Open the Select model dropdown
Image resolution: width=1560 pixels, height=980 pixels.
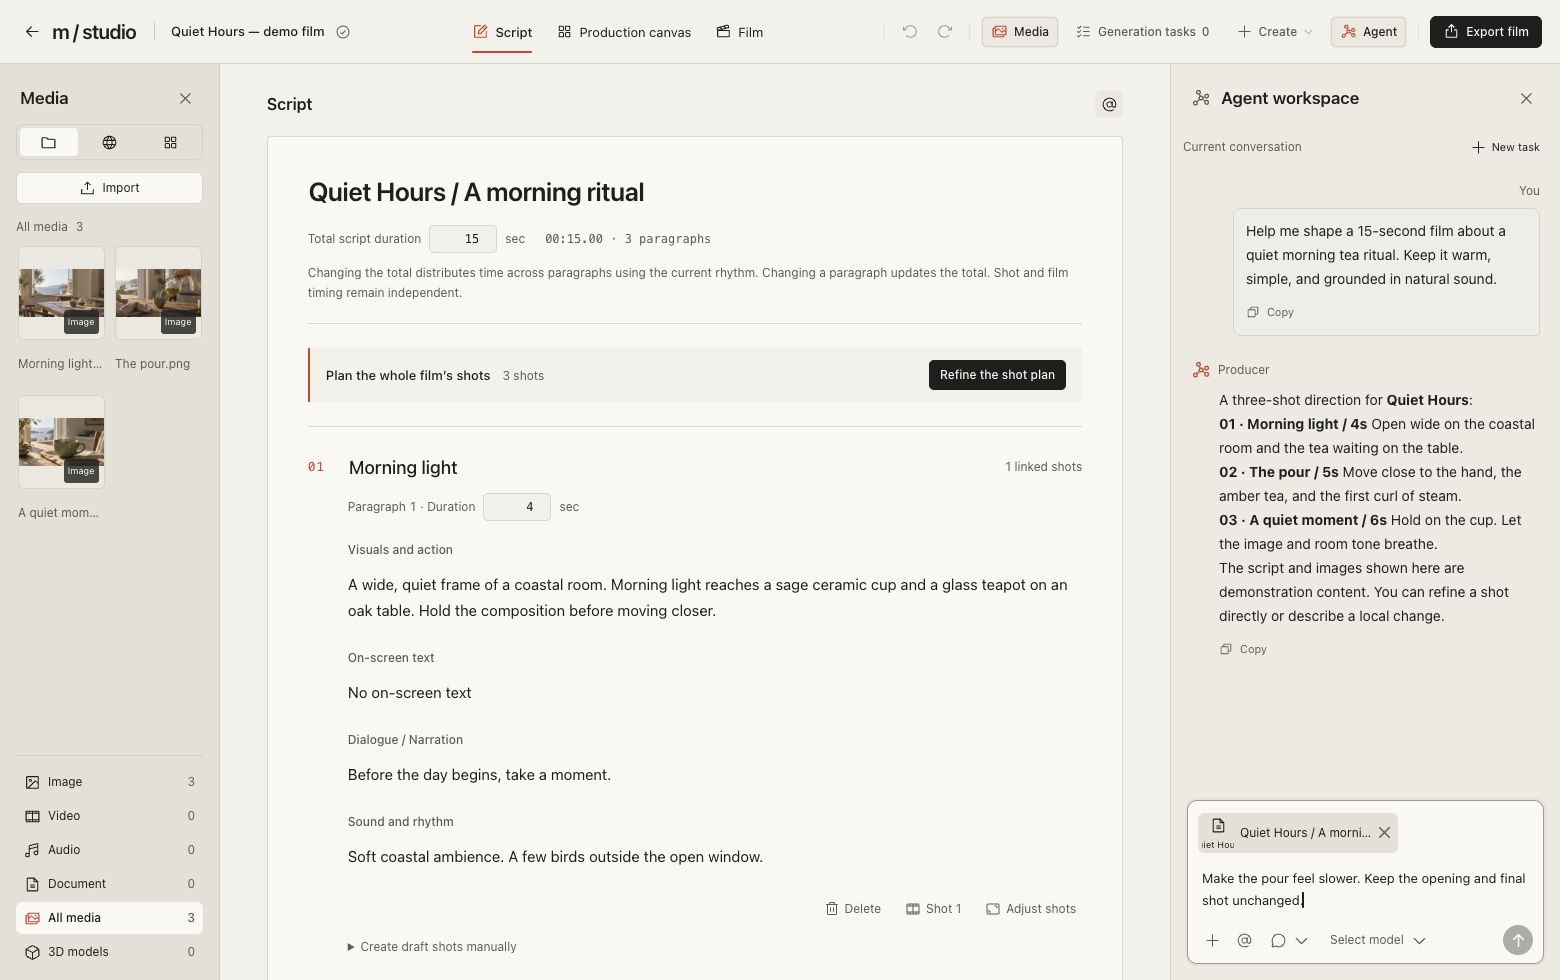(x=1377, y=940)
